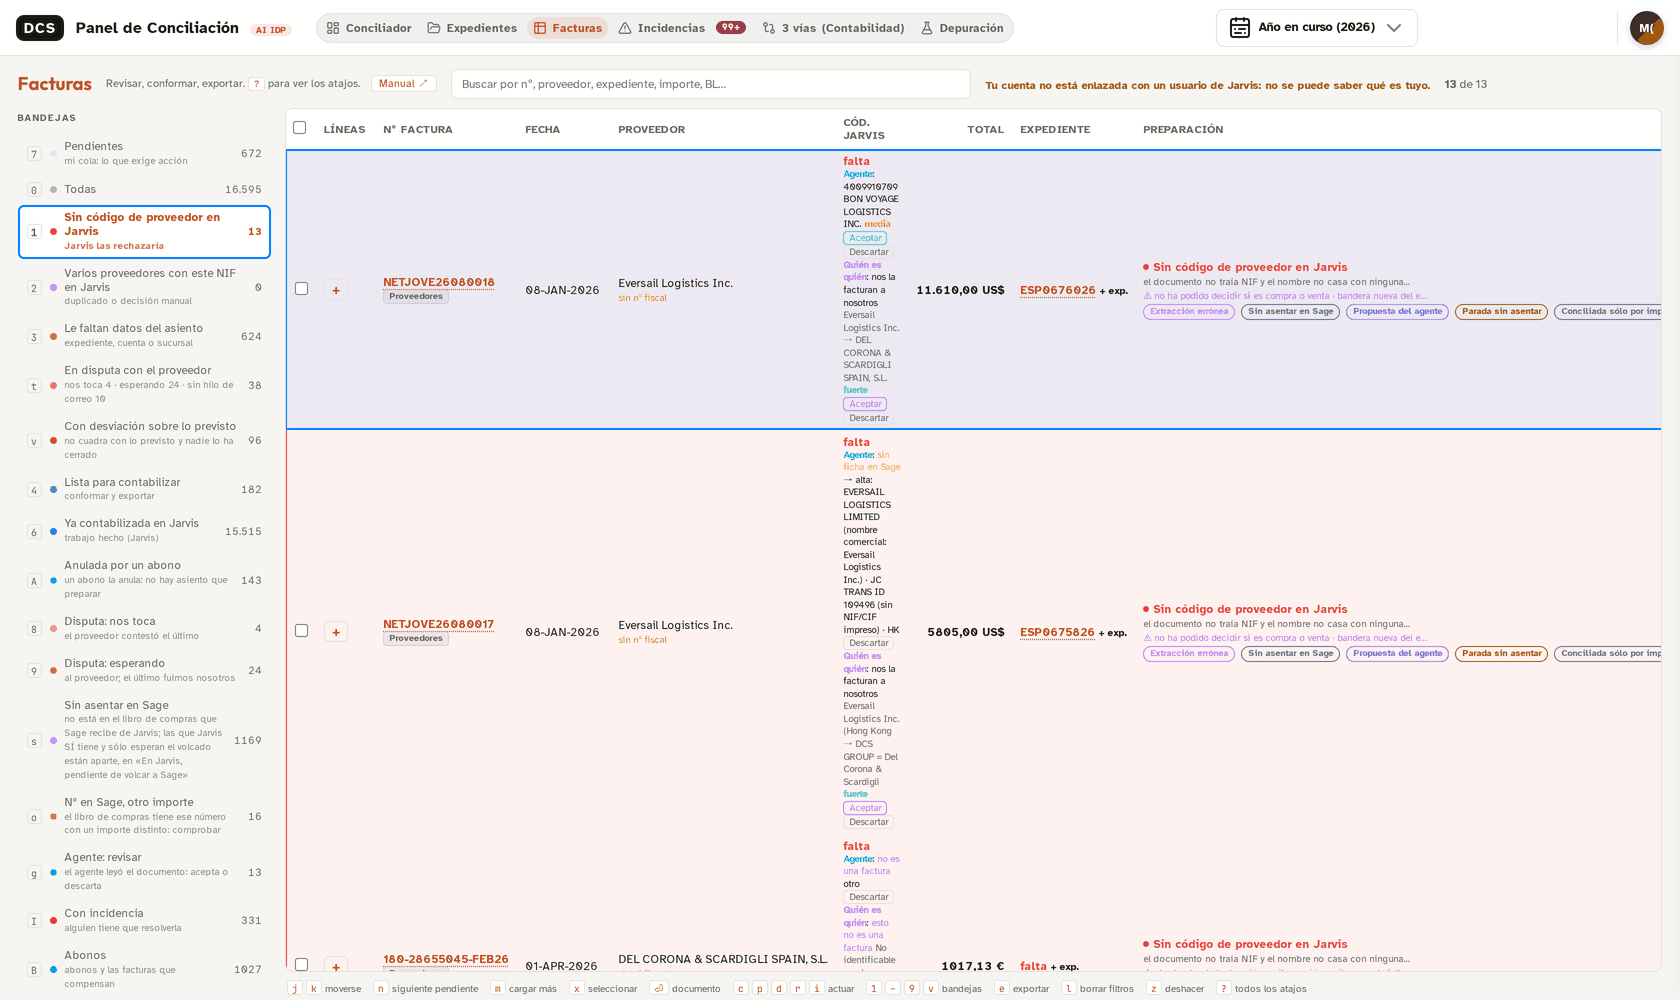Go to the Incidencias tab
Screen dimensions: 1680x1000
coord(682,28)
